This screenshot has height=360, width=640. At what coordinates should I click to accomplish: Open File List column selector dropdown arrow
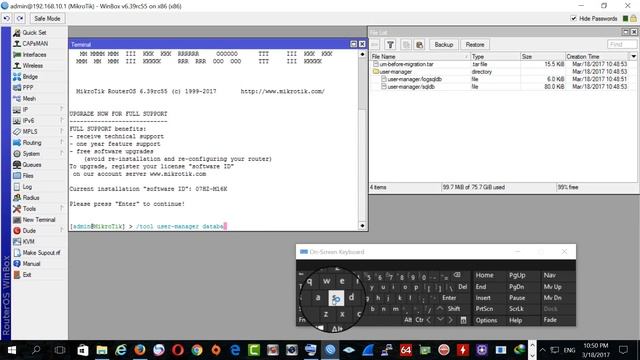(633, 56)
